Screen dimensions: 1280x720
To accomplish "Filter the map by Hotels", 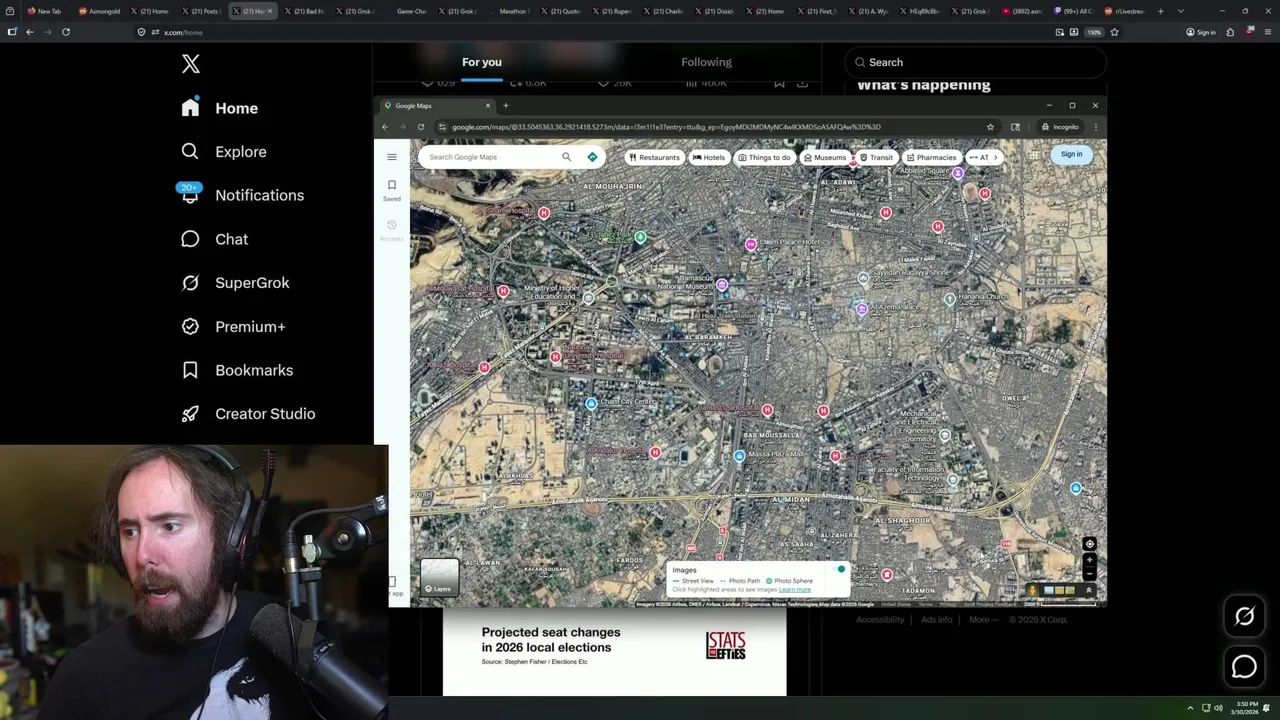I will point(709,157).
